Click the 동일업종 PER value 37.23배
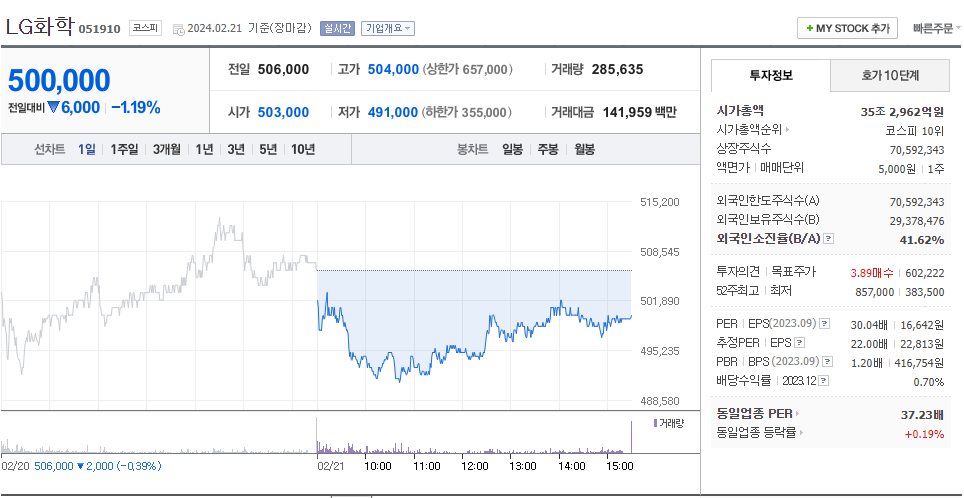964x498 pixels. coord(923,416)
